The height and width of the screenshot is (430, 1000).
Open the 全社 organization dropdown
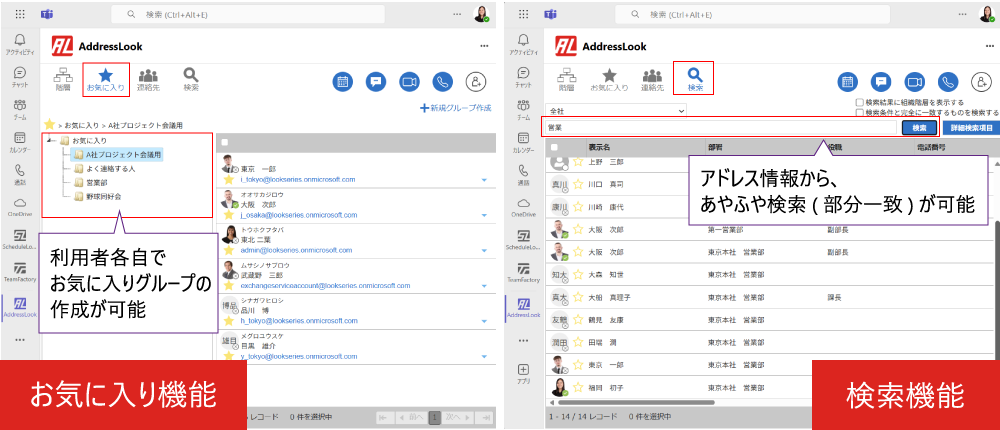point(596,111)
